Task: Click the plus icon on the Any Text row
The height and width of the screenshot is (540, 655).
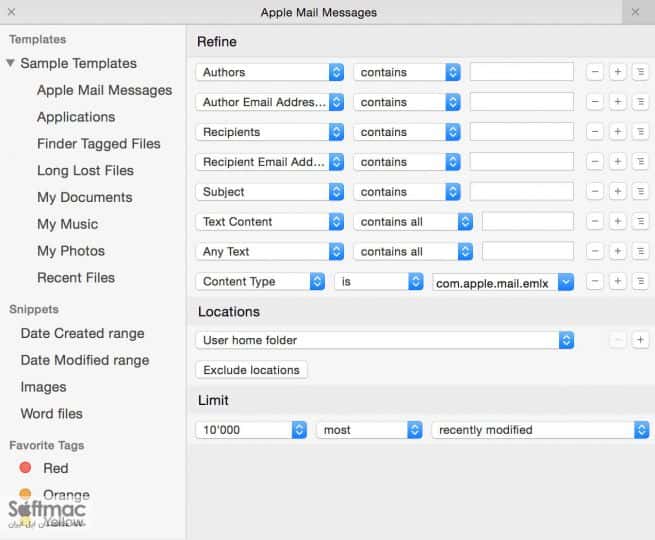Action: click(617, 251)
